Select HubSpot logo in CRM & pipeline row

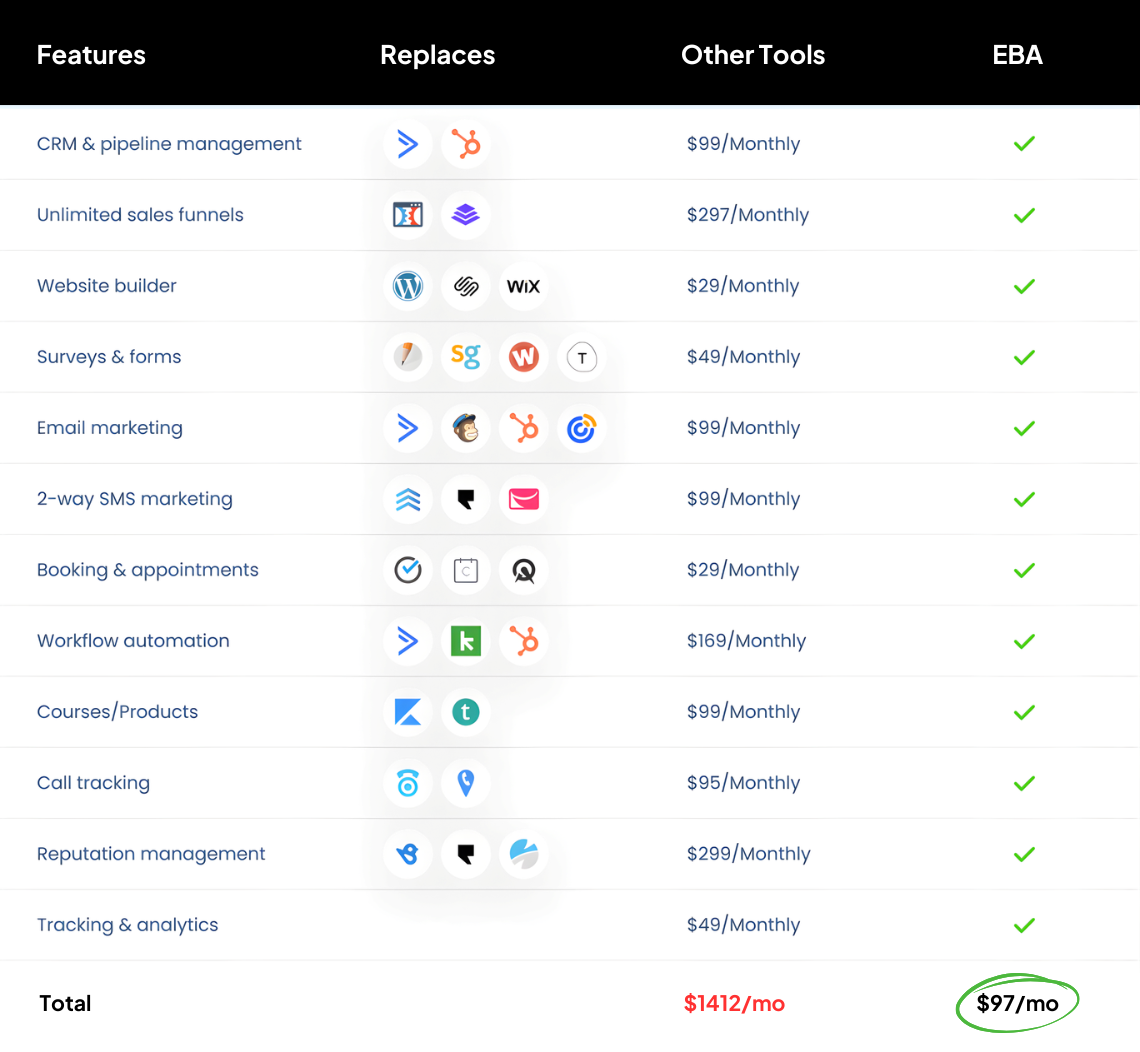(x=465, y=144)
